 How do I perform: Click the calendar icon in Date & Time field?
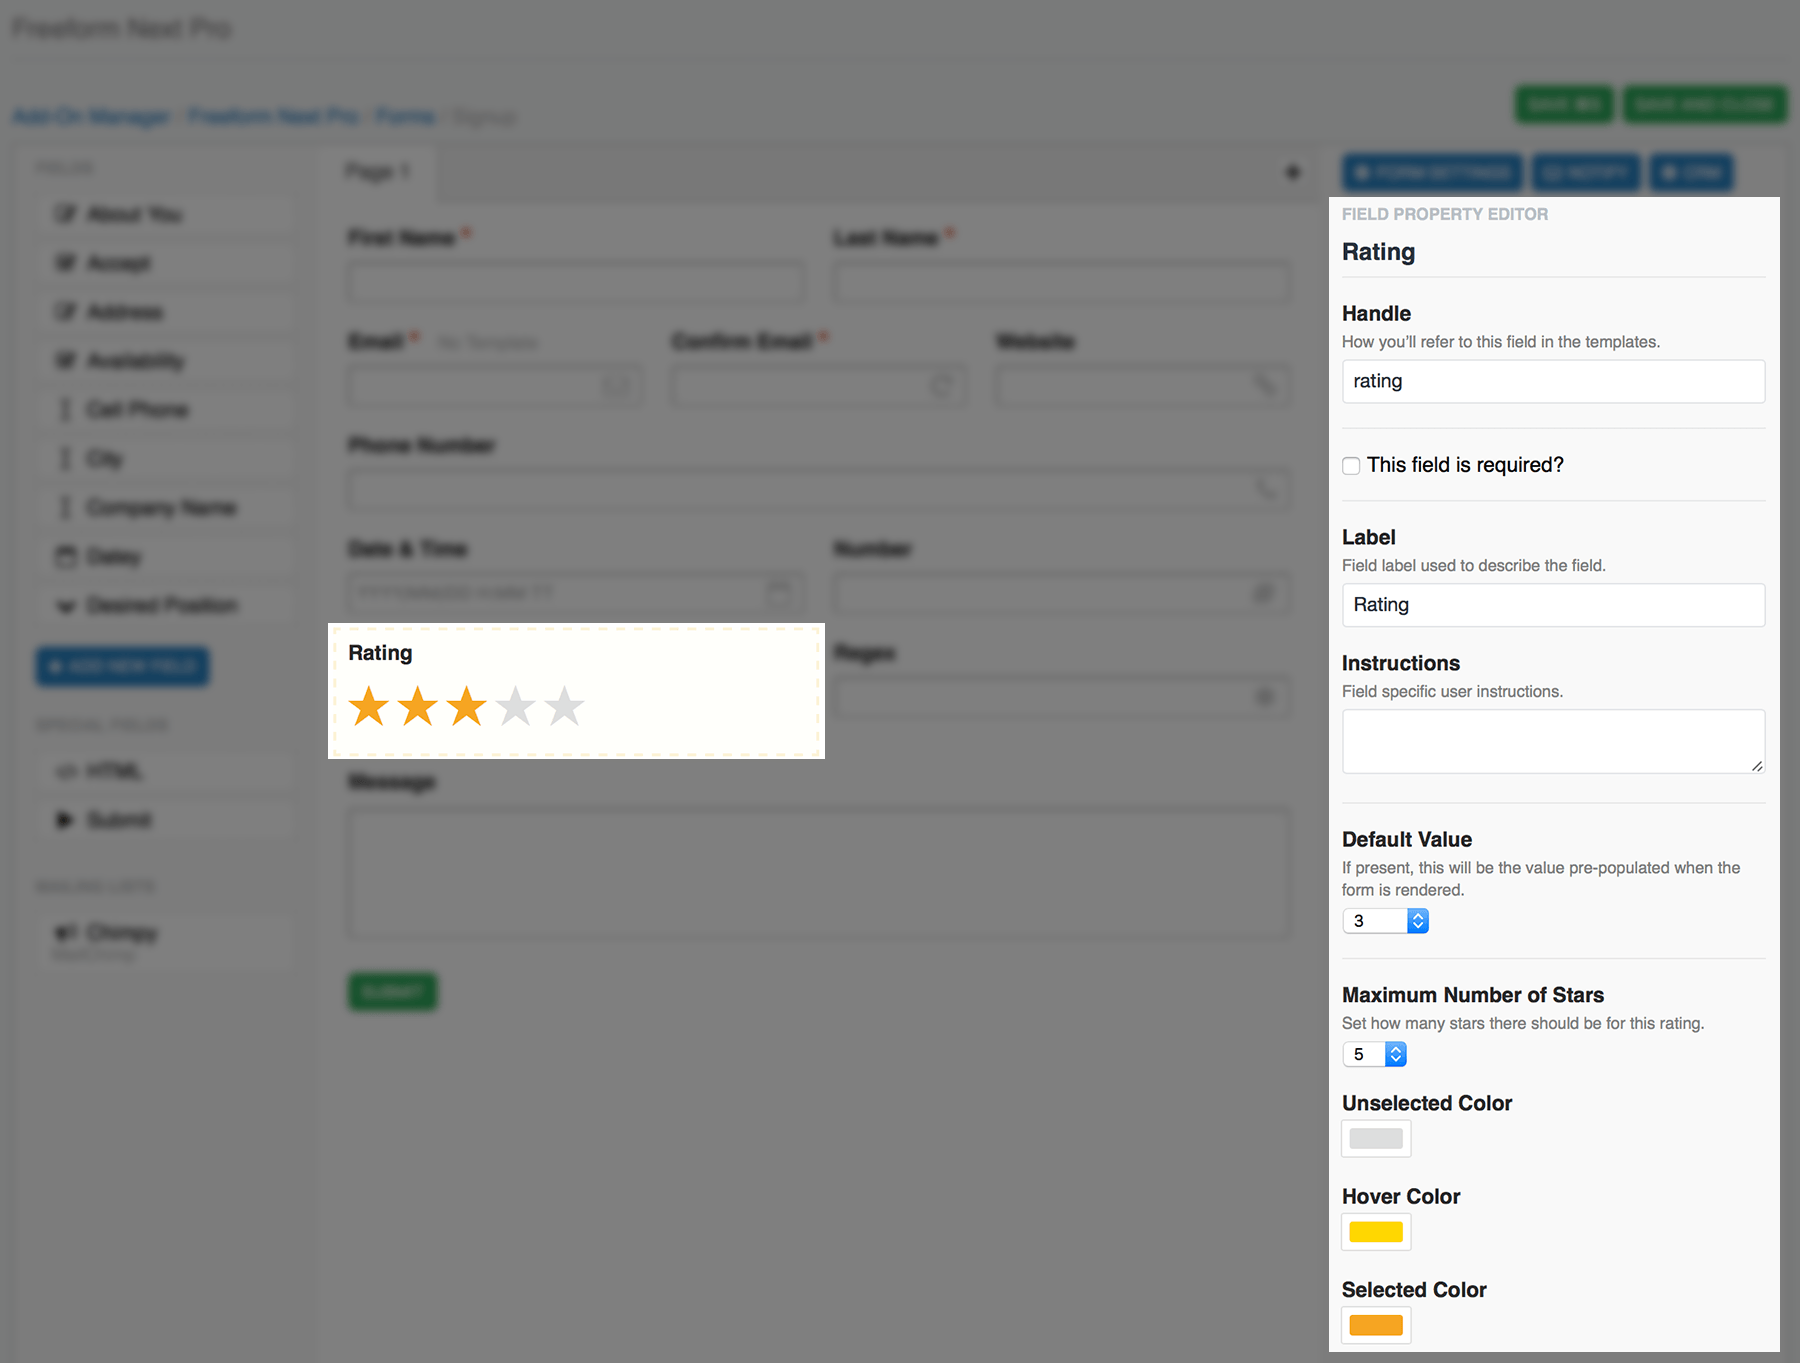[779, 592]
